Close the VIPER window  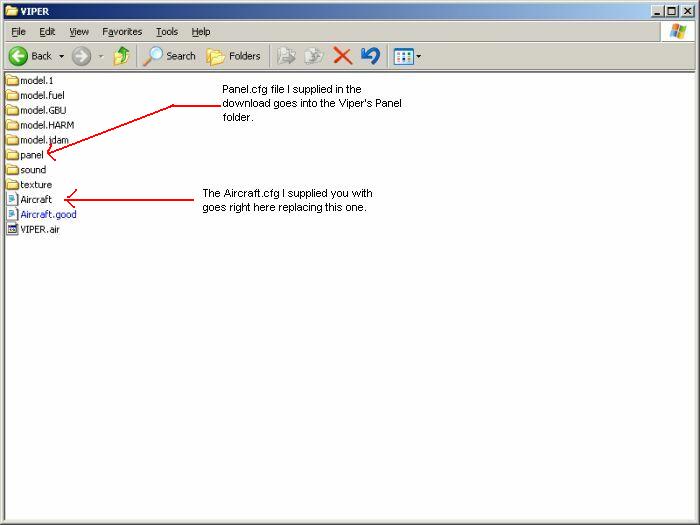(x=687, y=11)
